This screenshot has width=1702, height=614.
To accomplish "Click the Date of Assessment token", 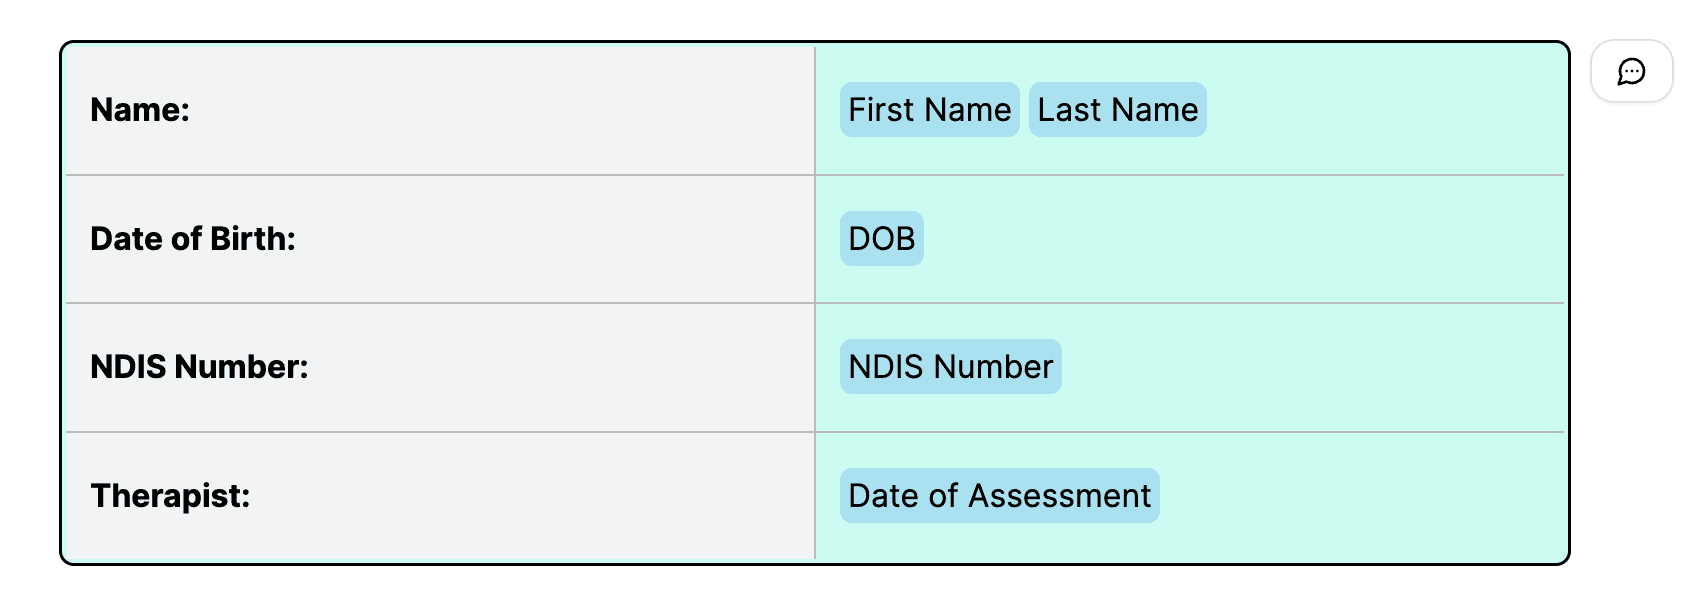I will point(999,494).
